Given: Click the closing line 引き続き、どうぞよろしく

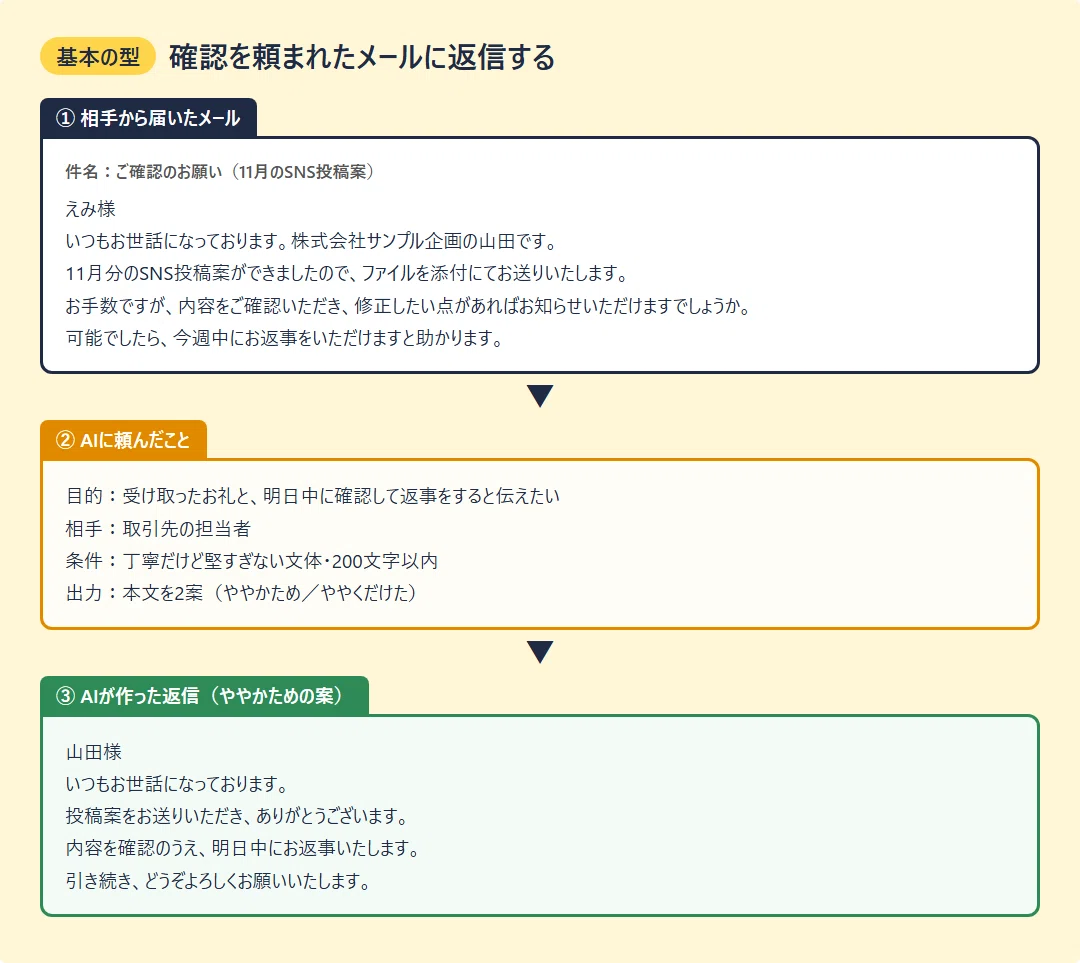Looking at the screenshot, I should coord(218,881).
